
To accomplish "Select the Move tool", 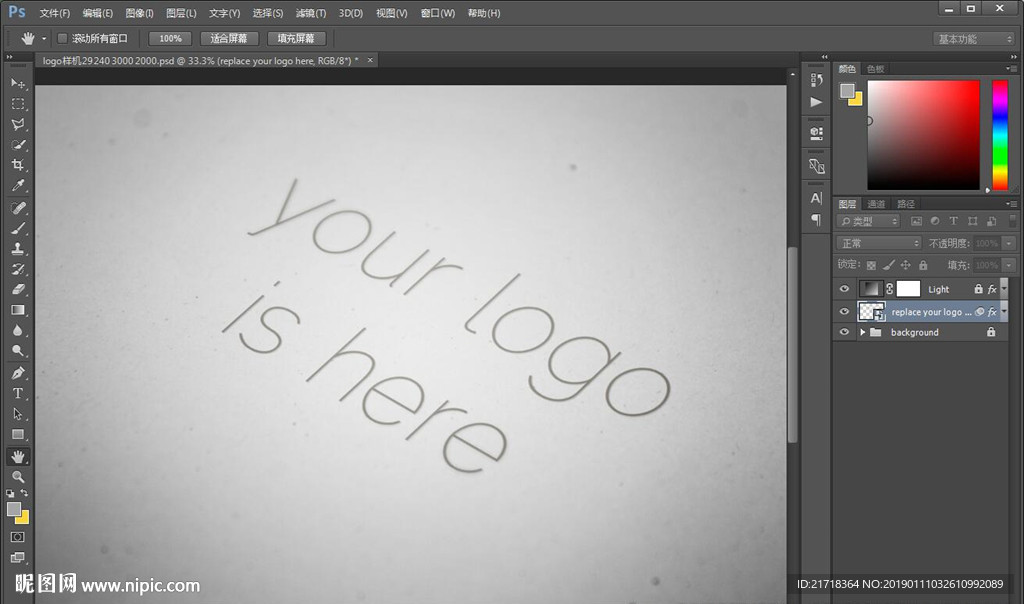I will pos(18,83).
